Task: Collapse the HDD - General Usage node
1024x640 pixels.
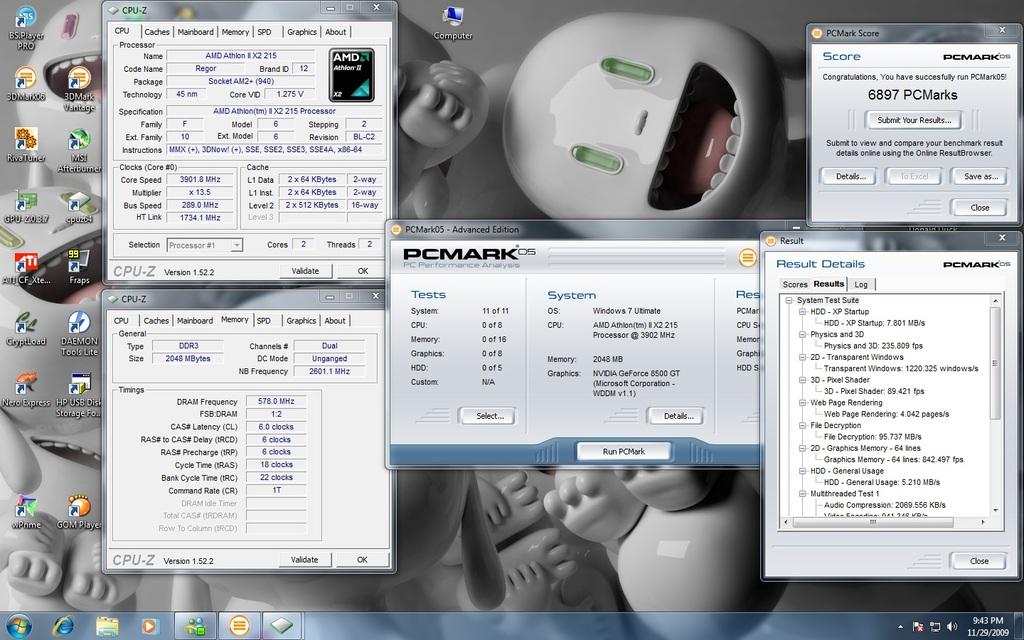Action: (x=803, y=471)
